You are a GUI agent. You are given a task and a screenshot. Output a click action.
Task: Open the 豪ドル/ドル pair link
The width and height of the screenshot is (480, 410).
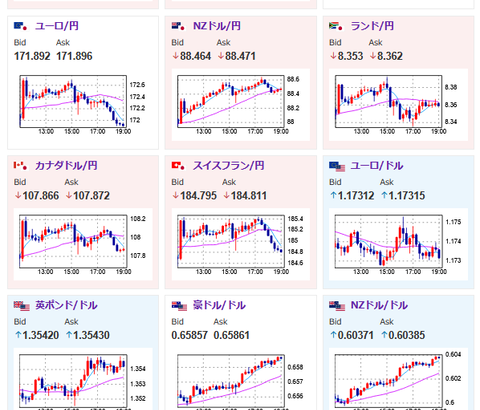pos(219,305)
